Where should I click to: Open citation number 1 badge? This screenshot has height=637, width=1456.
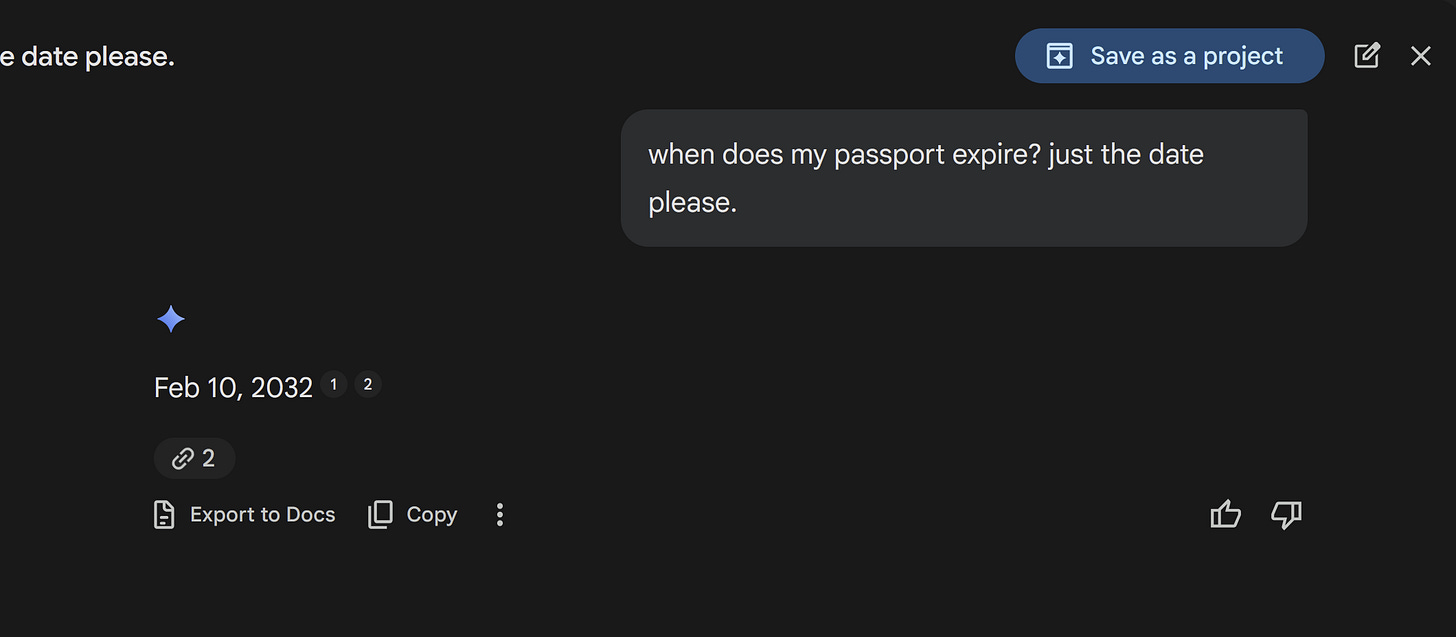pos(333,385)
